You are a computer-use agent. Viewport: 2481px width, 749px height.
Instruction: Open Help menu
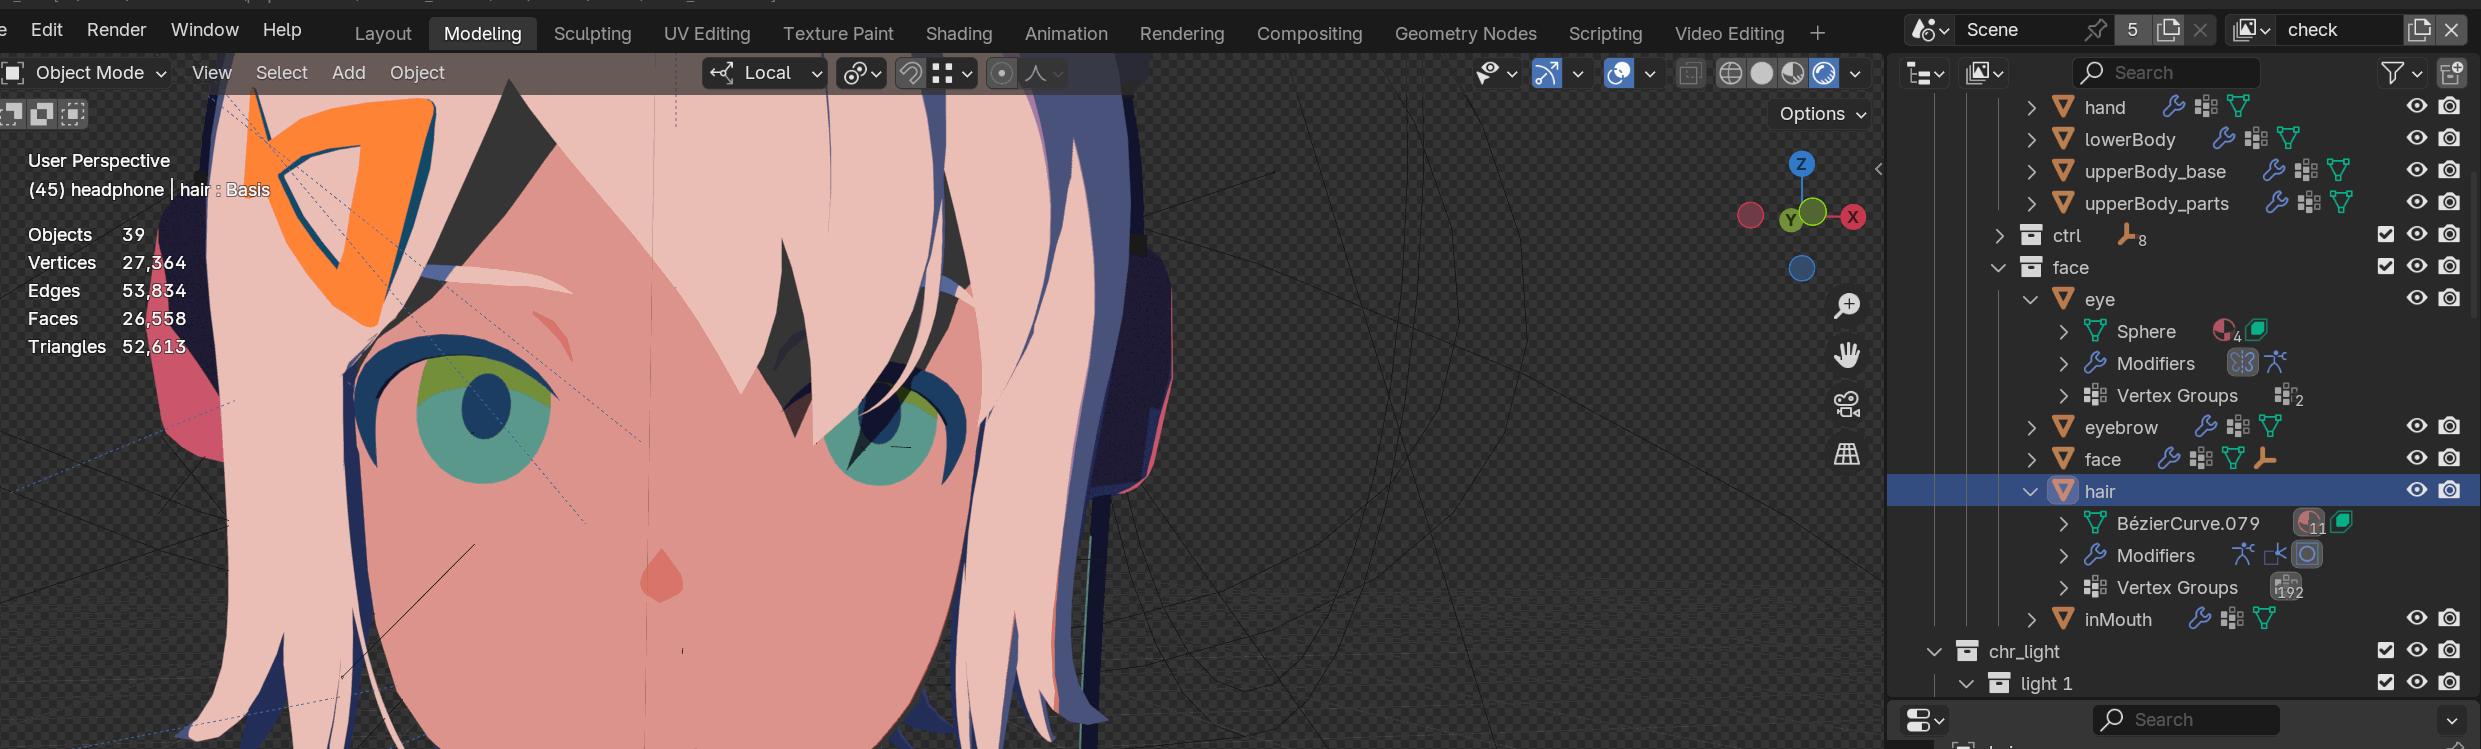tap(282, 30)
